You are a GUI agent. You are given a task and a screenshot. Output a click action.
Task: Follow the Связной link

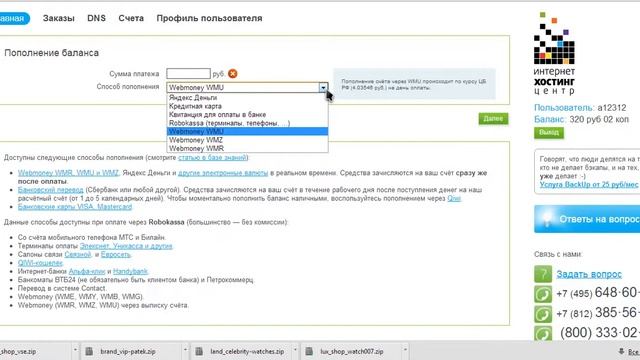coord(78,254)
